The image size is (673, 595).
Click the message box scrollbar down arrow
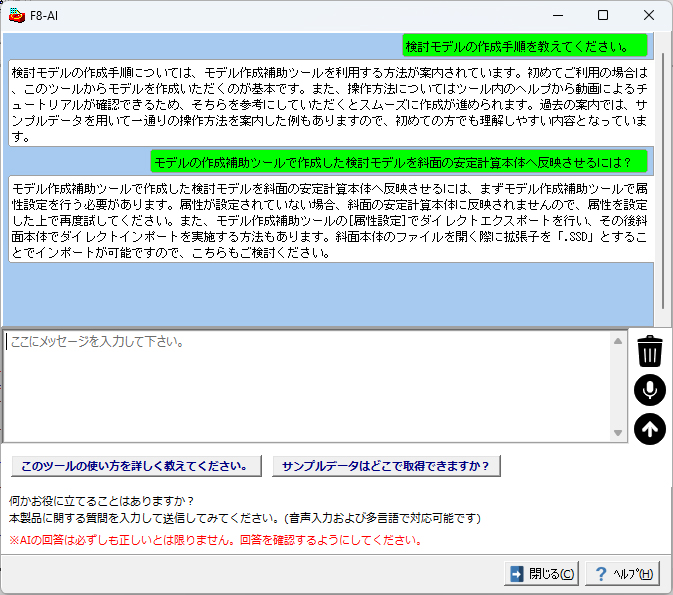click(x=619, y=432)
